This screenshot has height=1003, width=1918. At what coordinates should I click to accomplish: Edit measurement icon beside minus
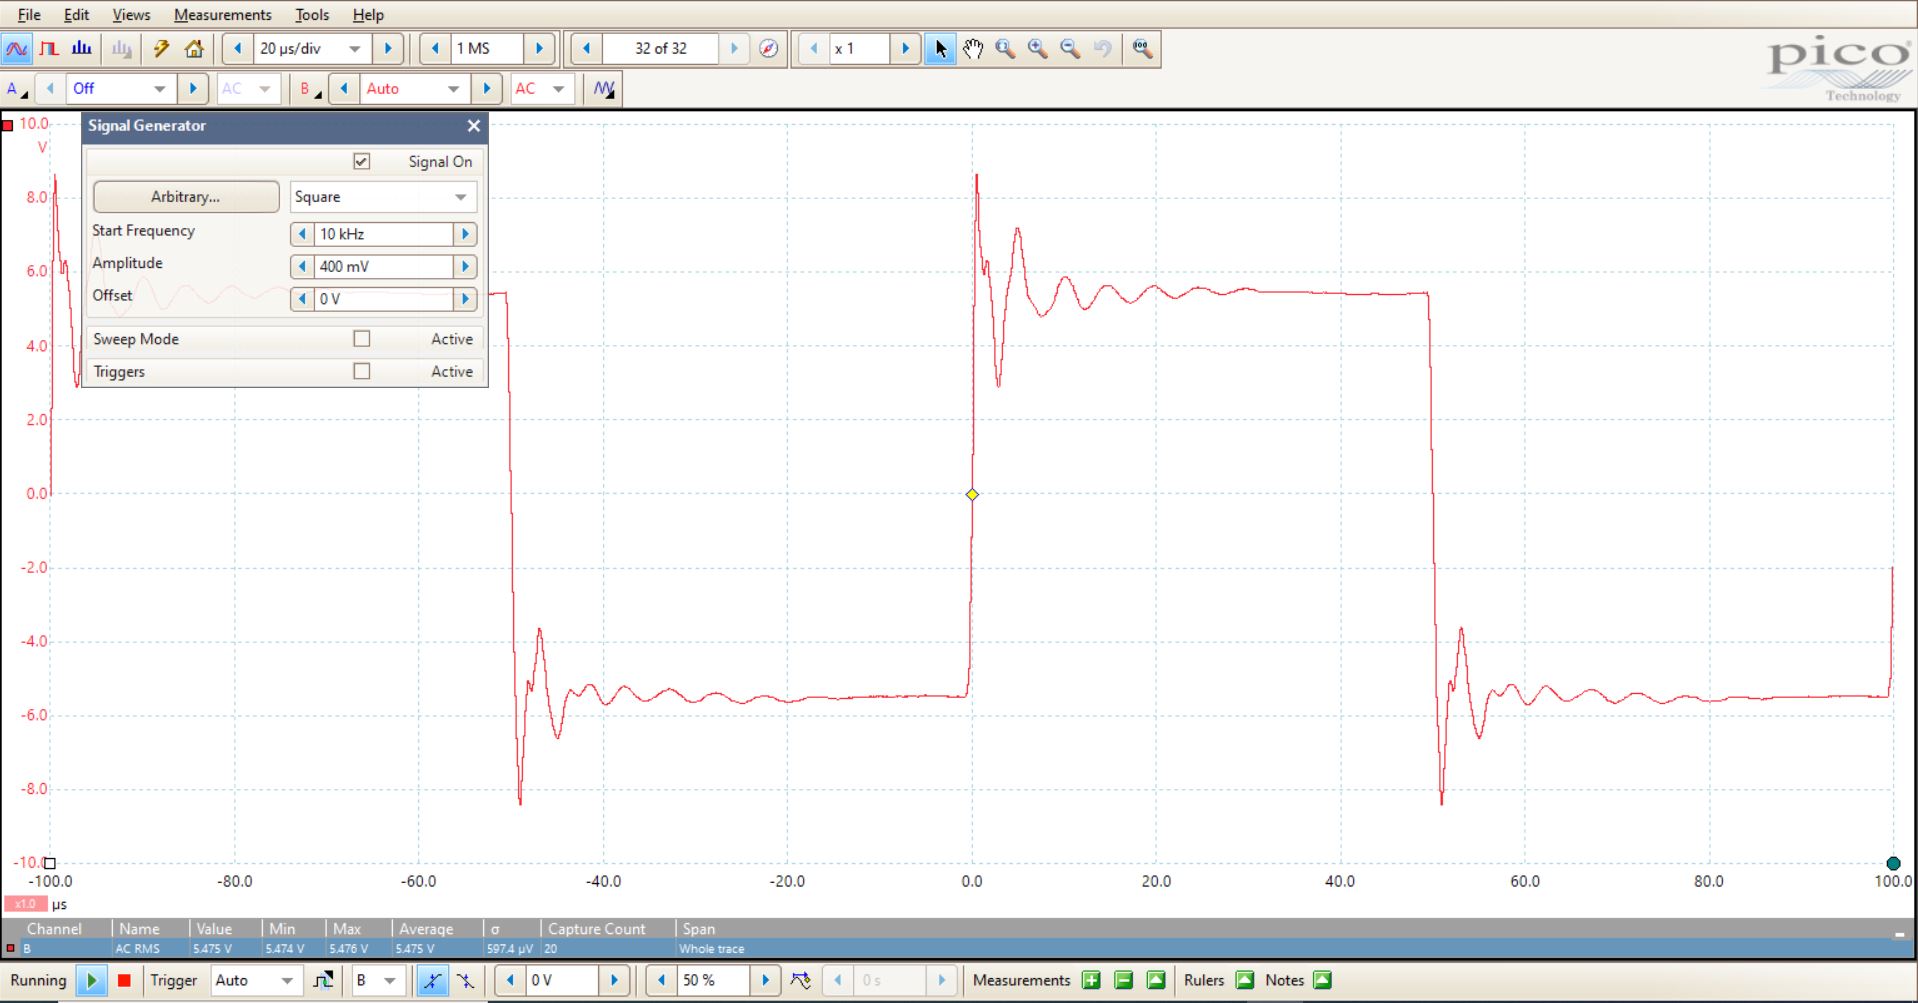tap(1156, 980)
